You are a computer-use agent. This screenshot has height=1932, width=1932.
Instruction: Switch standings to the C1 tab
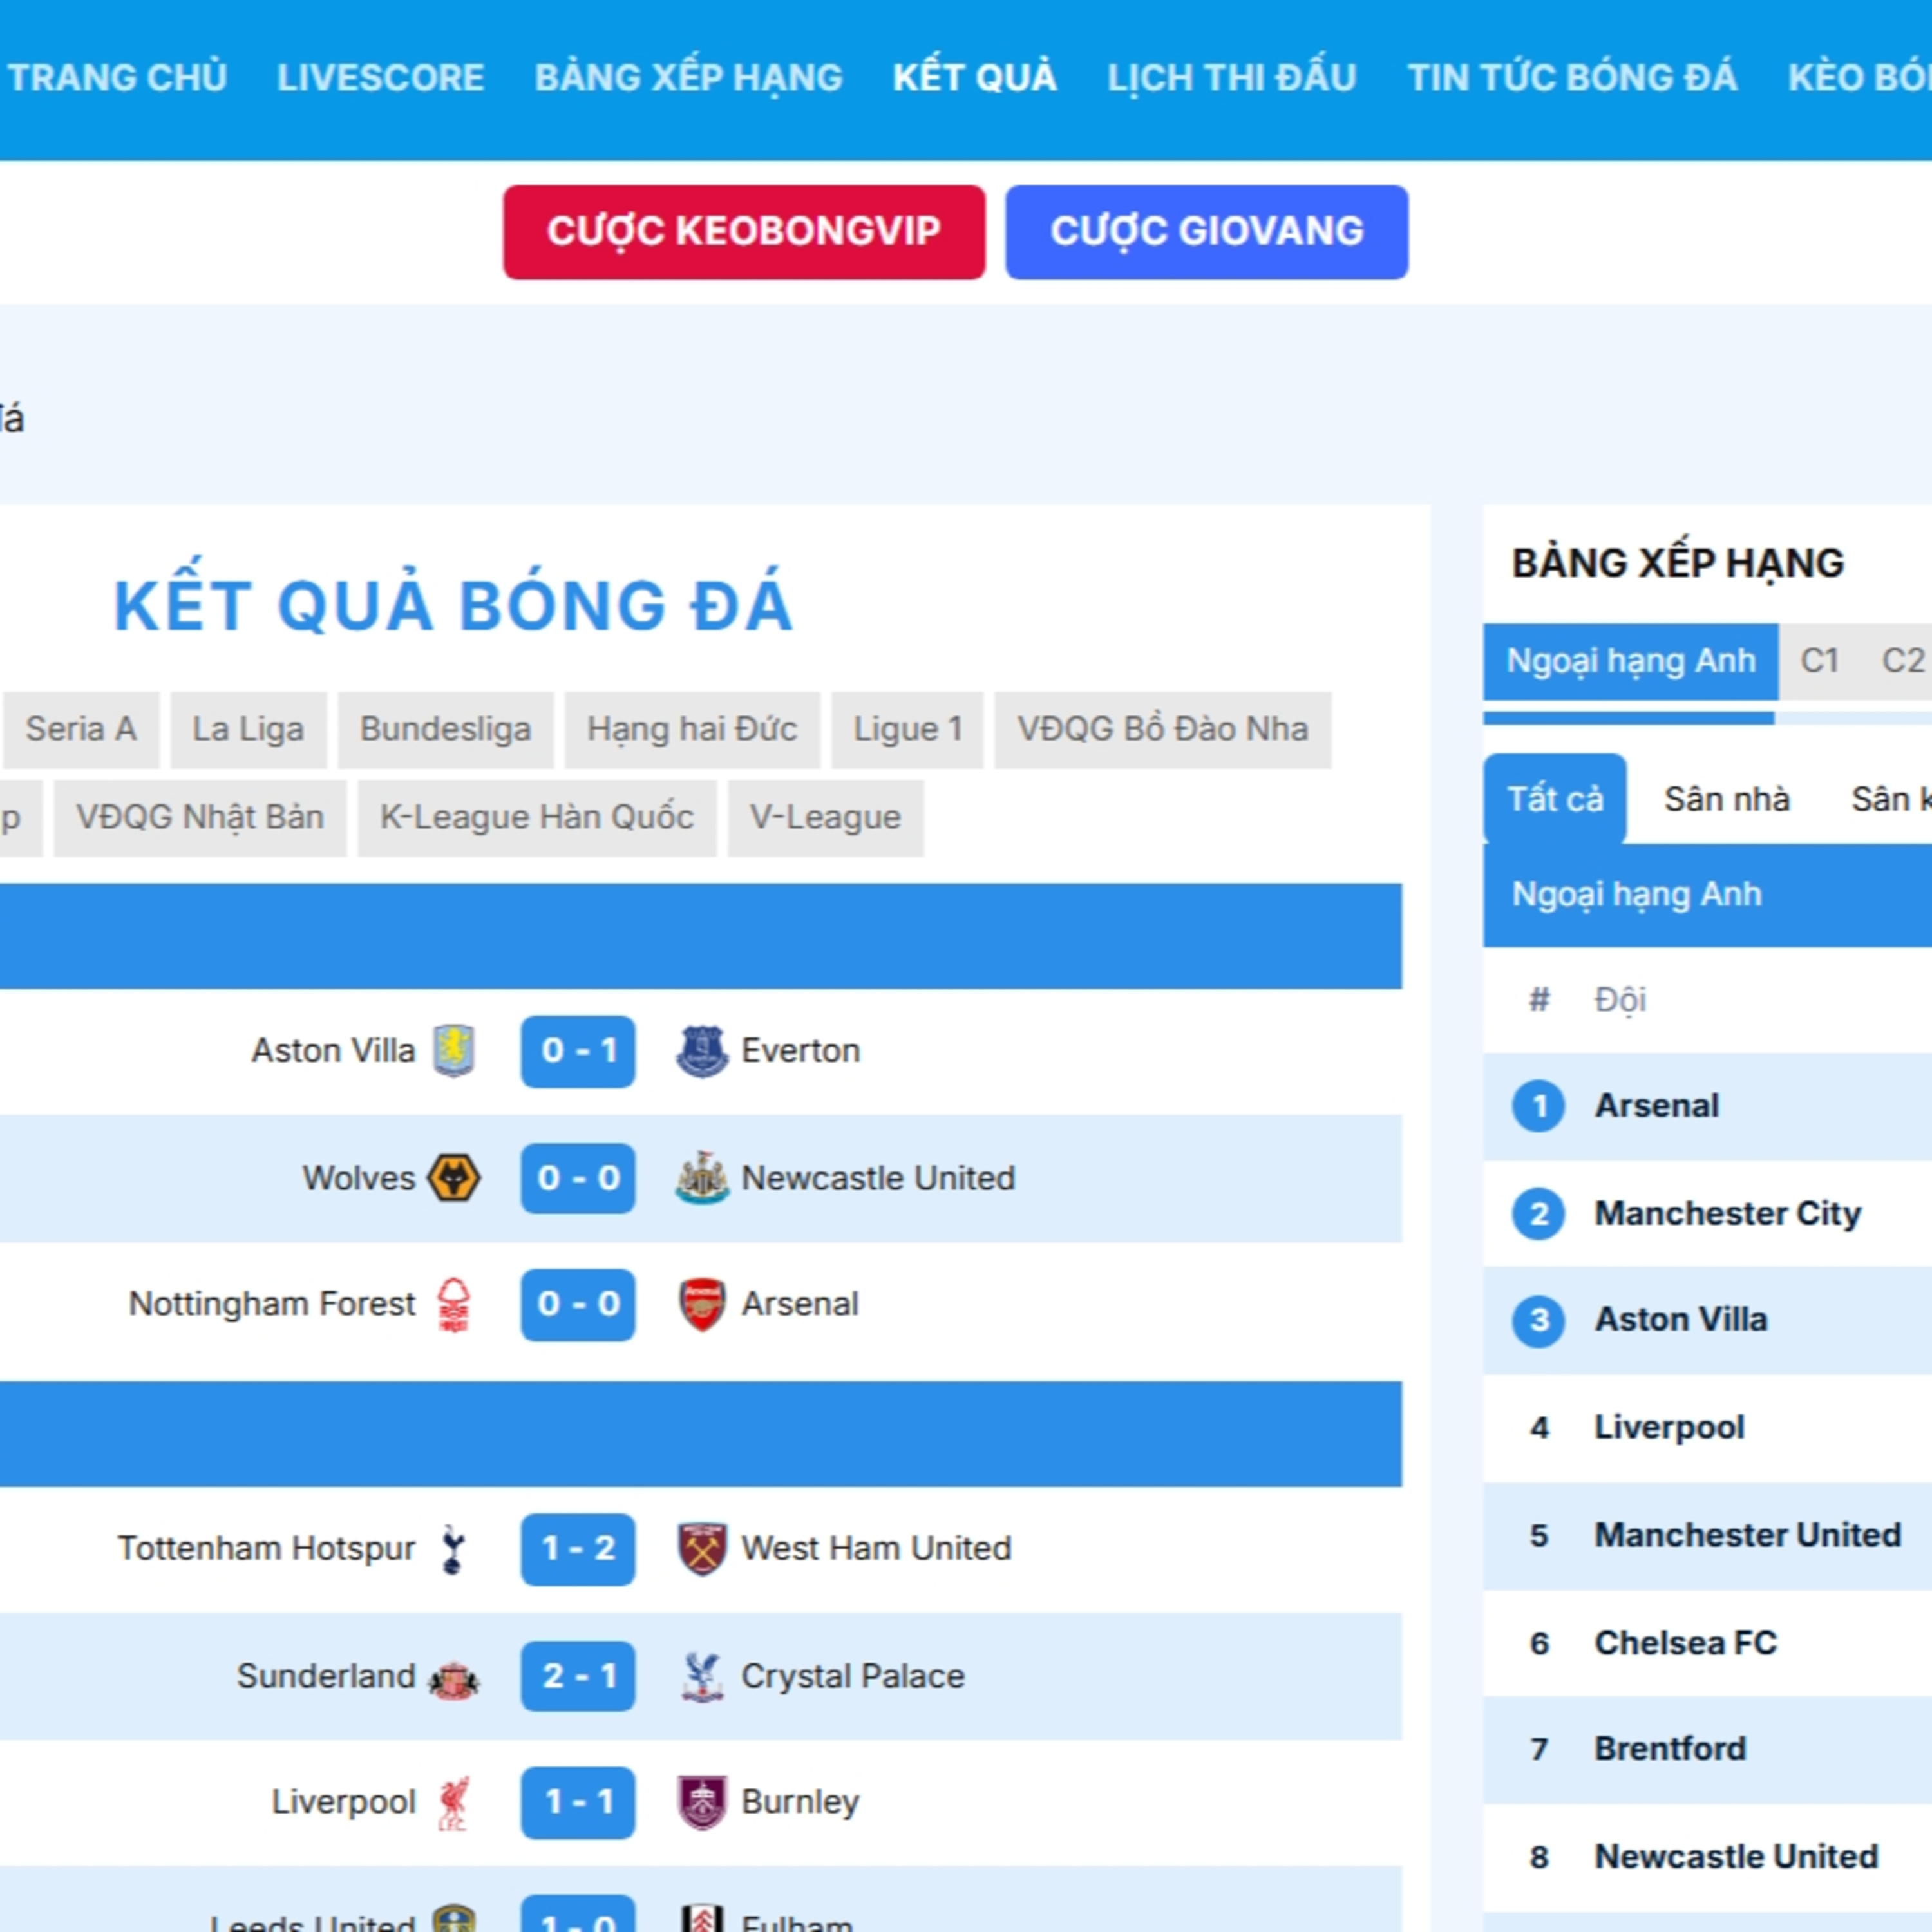pos(1819,661)
